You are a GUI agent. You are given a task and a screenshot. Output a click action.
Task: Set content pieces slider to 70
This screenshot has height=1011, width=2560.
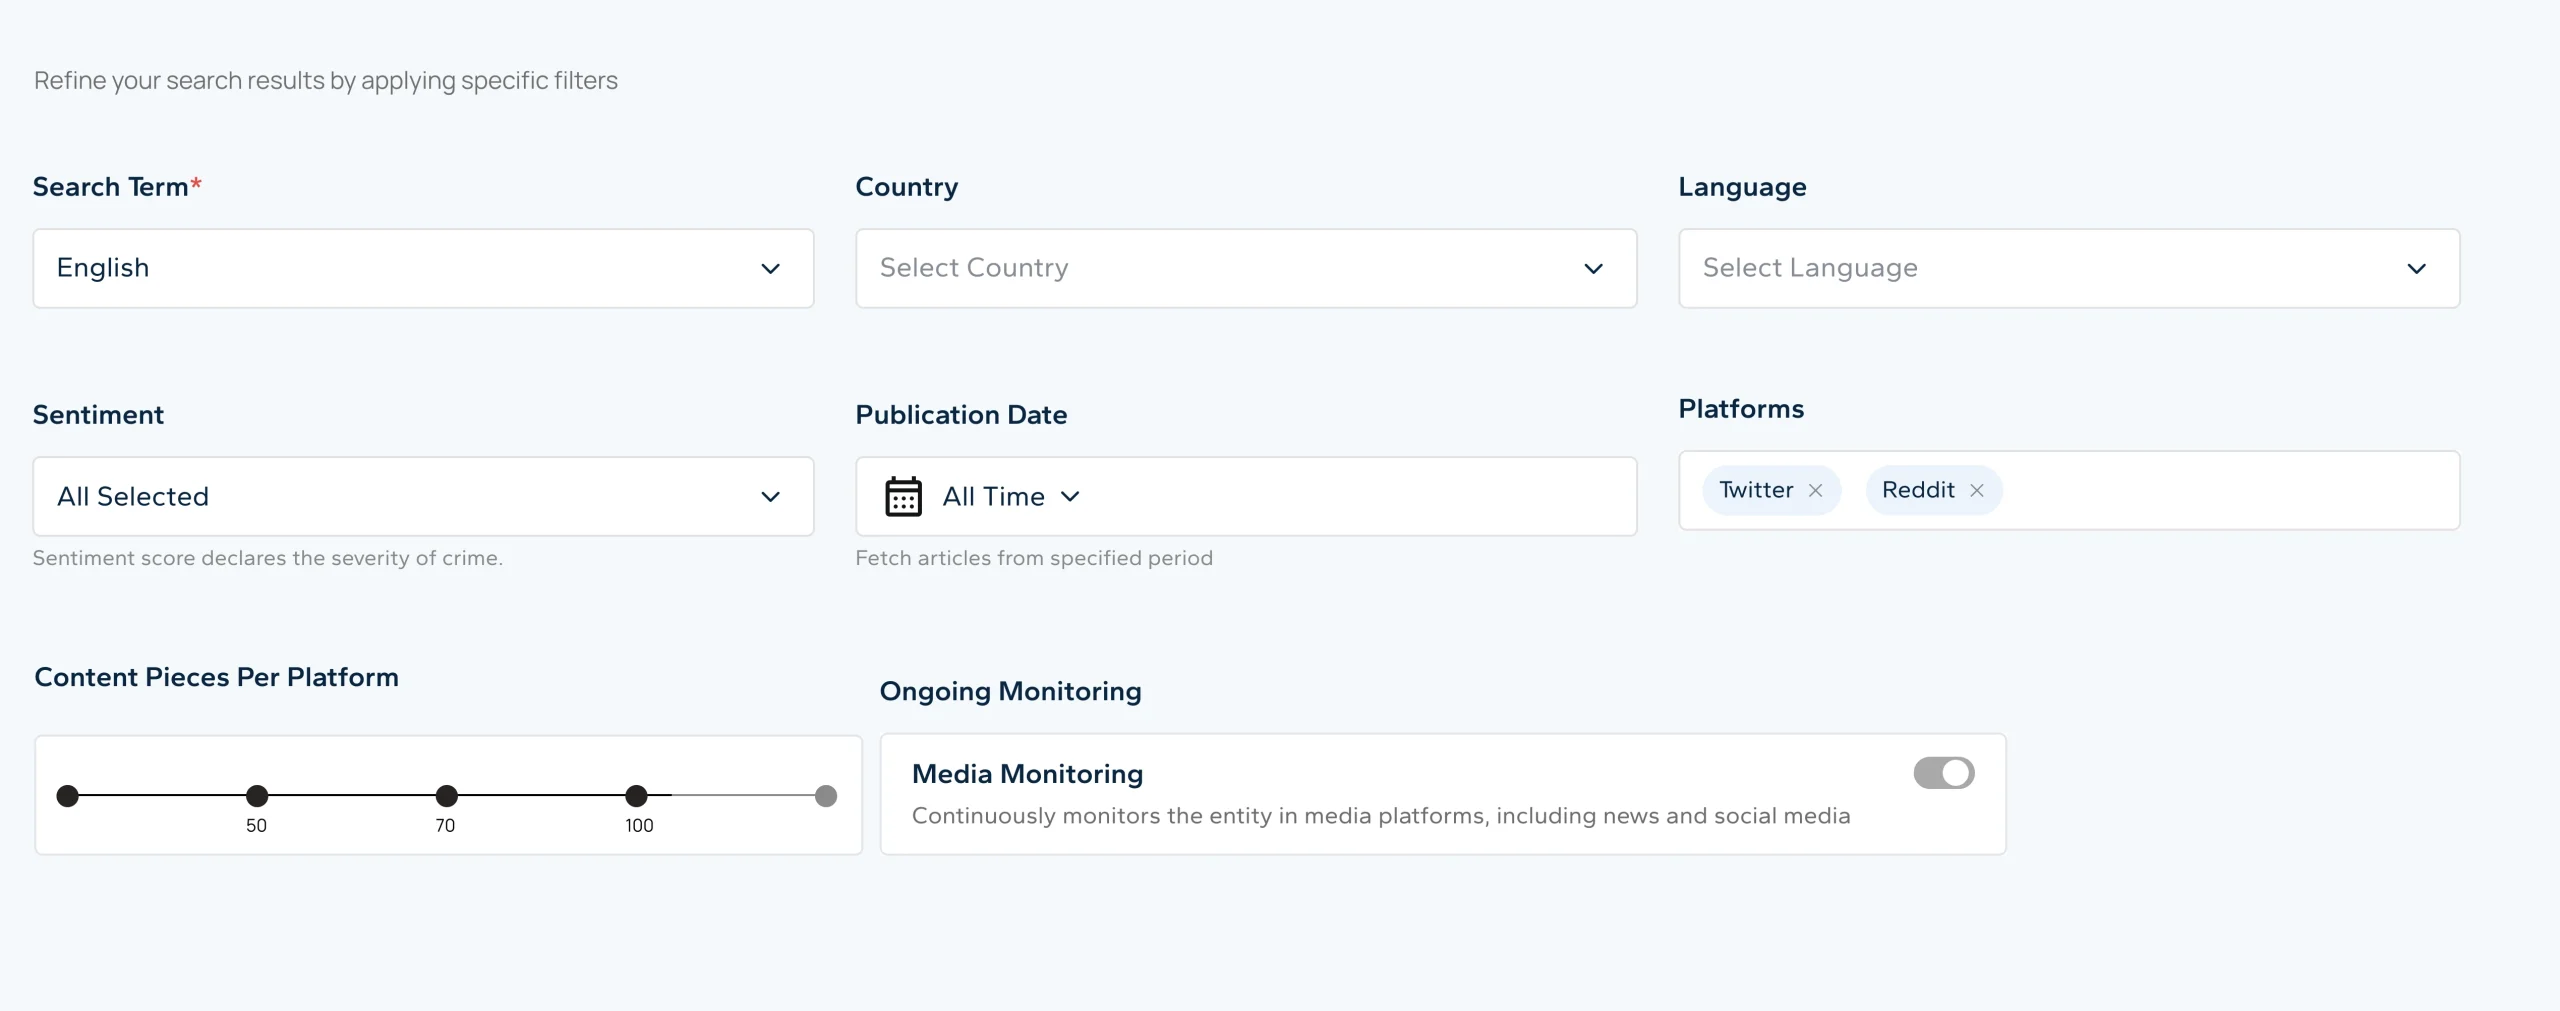click(x=447, y=796)
